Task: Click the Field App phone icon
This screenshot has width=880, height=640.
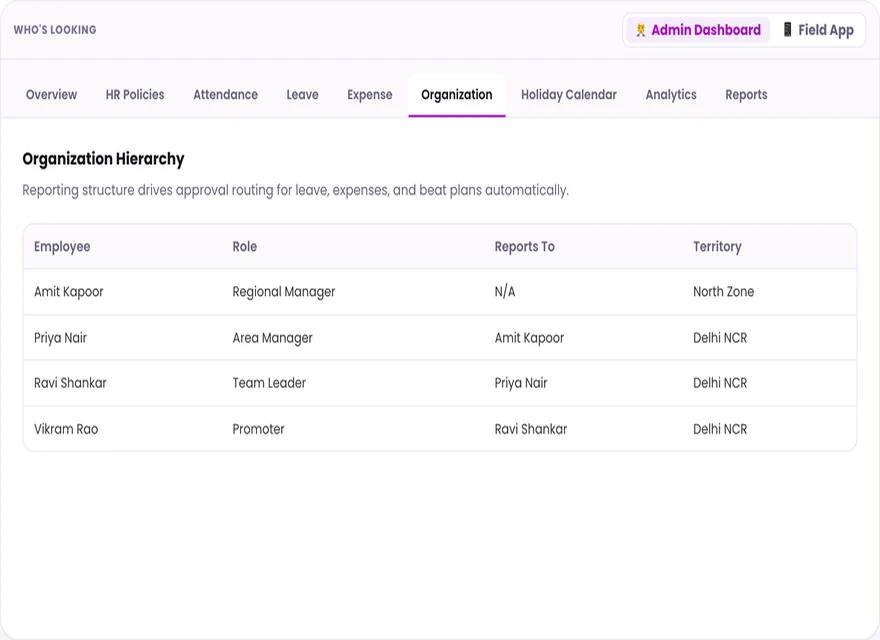Action: click(787, 30)
